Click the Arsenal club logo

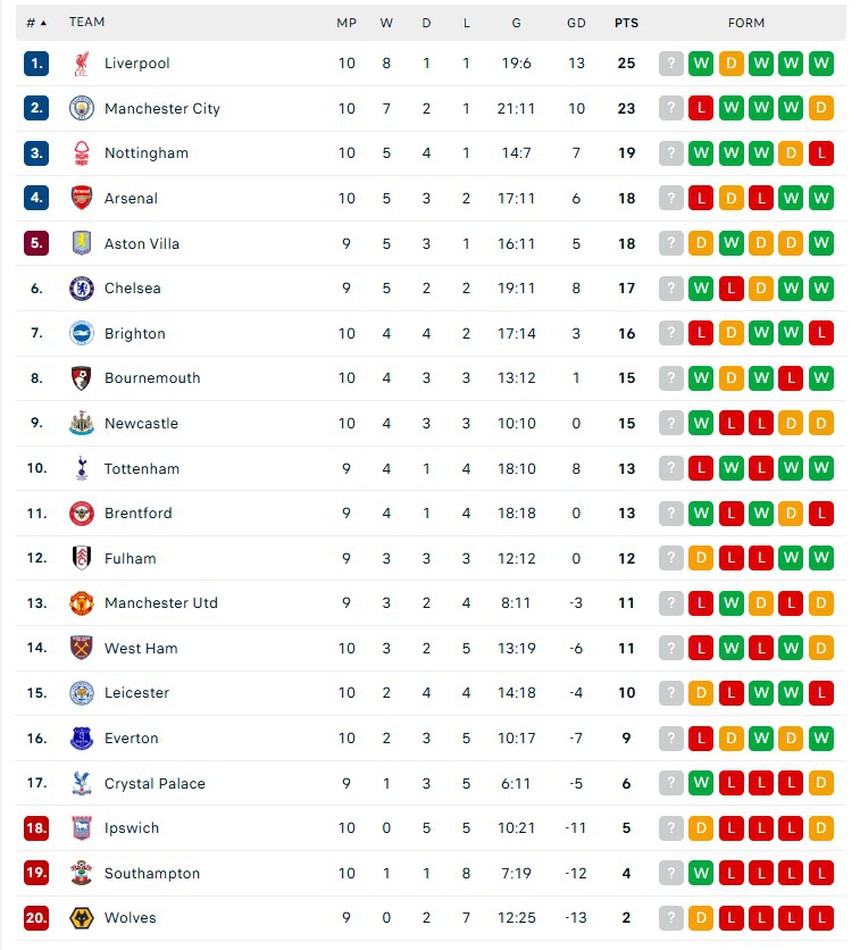tap(83, 198)
